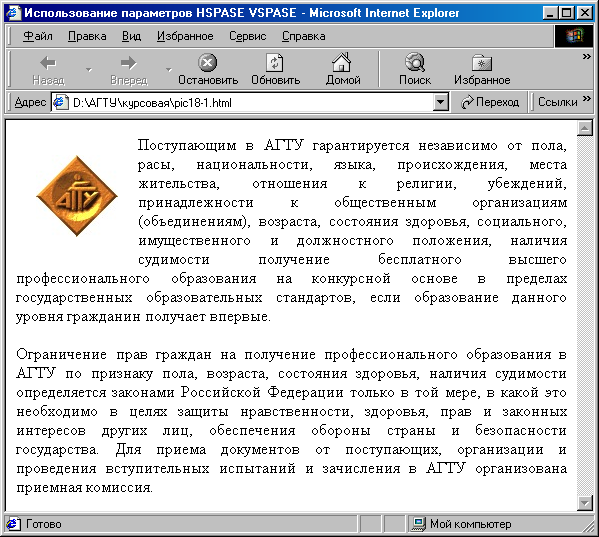Viewport: 599px width, 537px height.
Task: Click the Назад (Back) arrow icon
Action: coord(48,63)
